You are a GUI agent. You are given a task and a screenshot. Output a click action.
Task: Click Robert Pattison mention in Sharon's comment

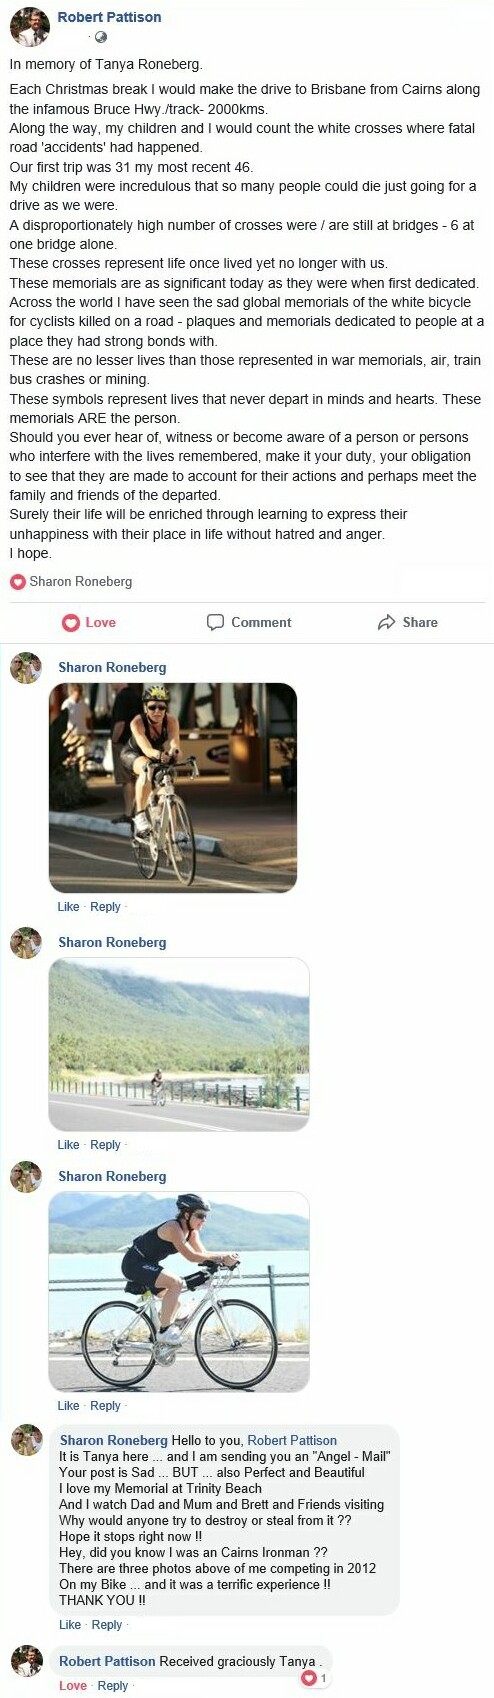click(292, 1440)
